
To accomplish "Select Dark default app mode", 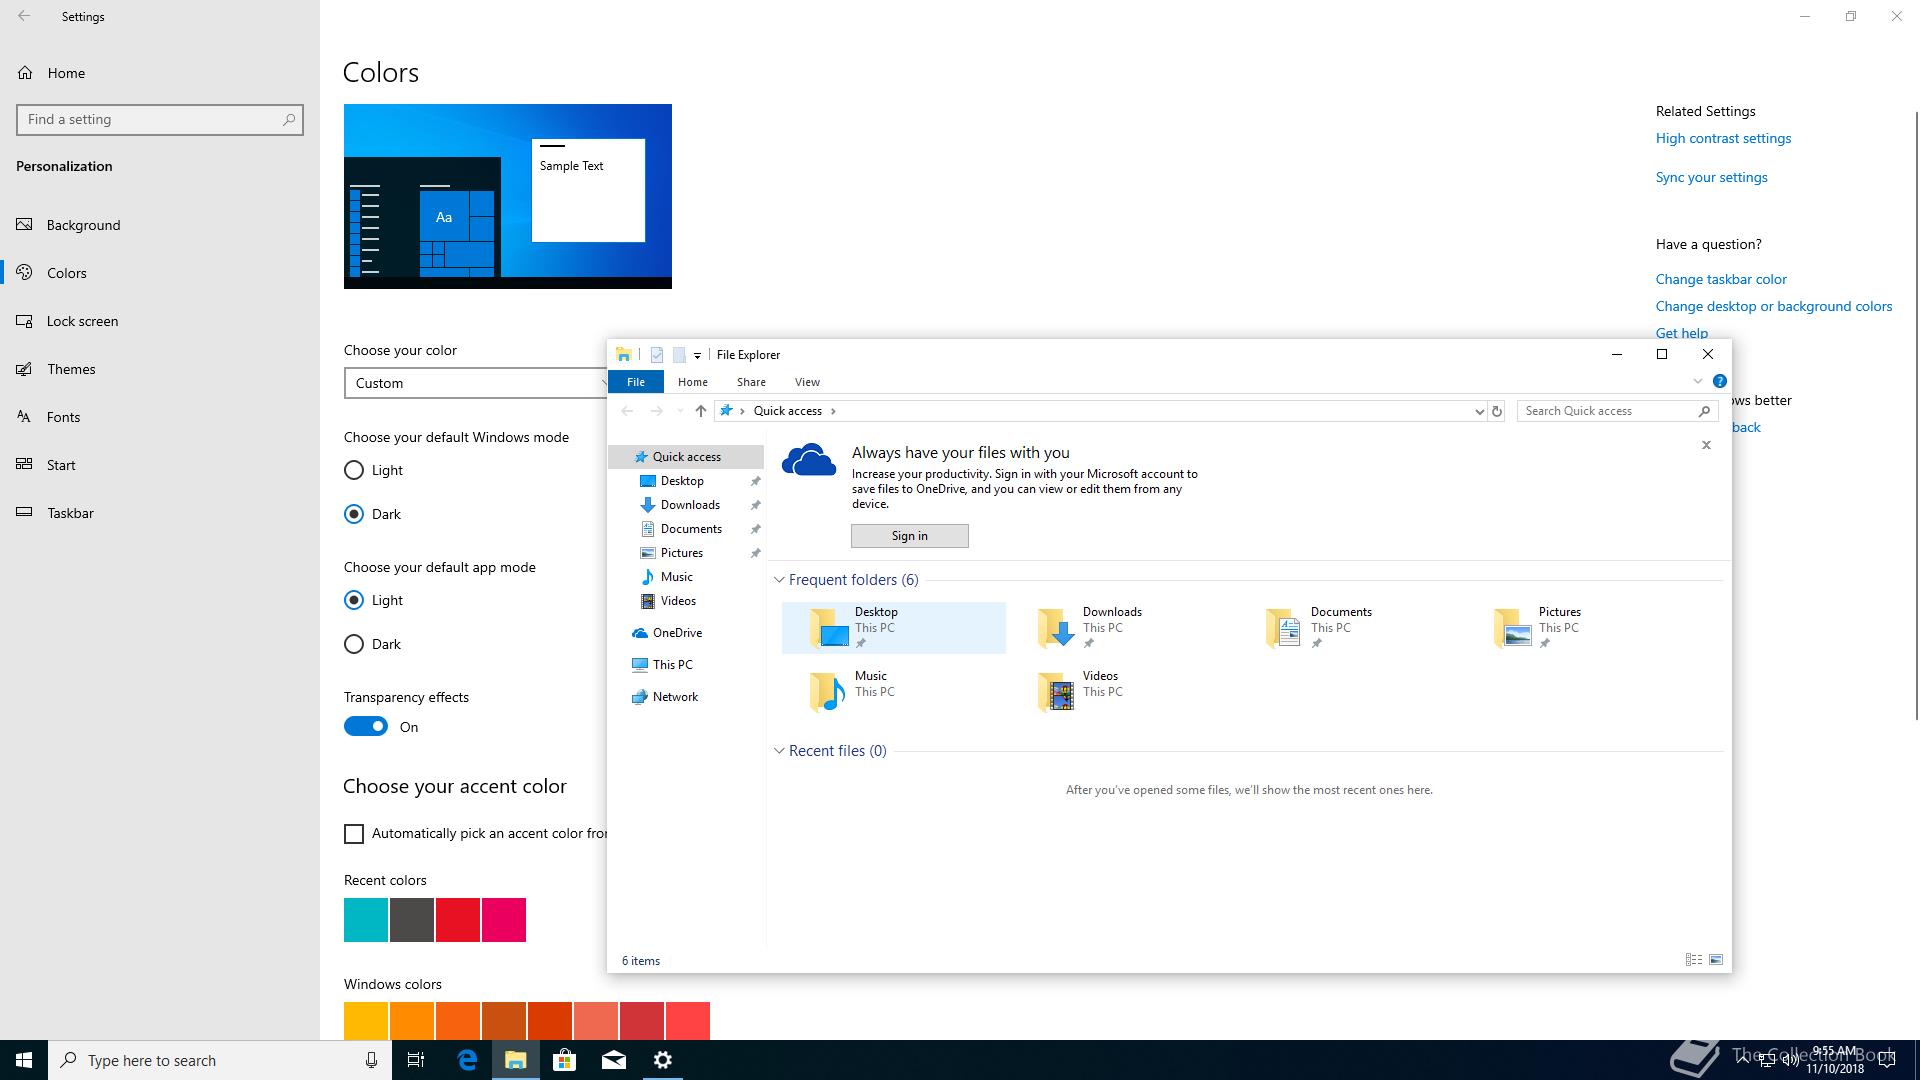I will point(354,644).
